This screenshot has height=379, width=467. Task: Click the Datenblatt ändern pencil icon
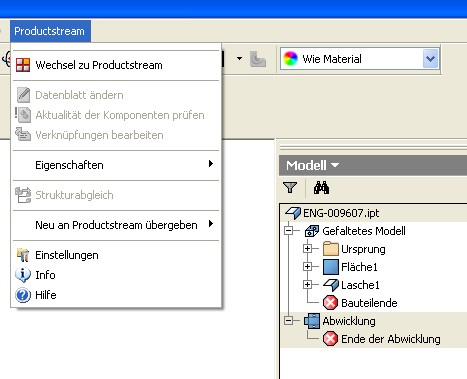(23, 95)
